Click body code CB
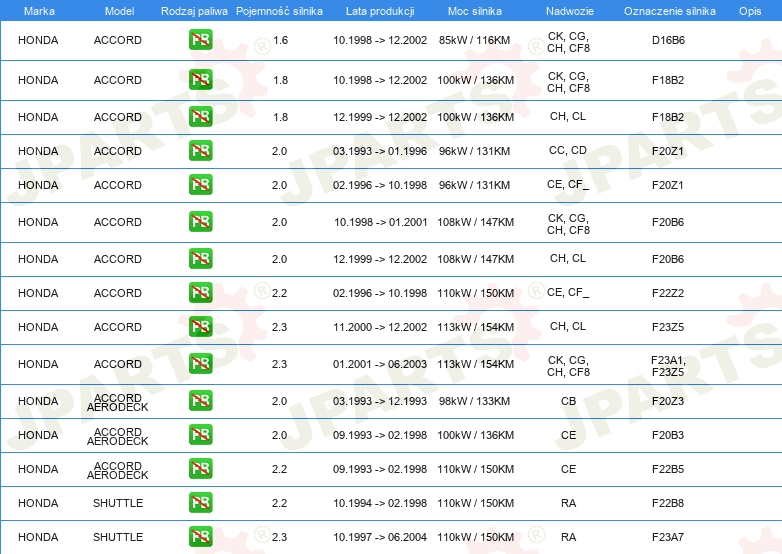This screenshot has width=782, height=554. point(569,401)
